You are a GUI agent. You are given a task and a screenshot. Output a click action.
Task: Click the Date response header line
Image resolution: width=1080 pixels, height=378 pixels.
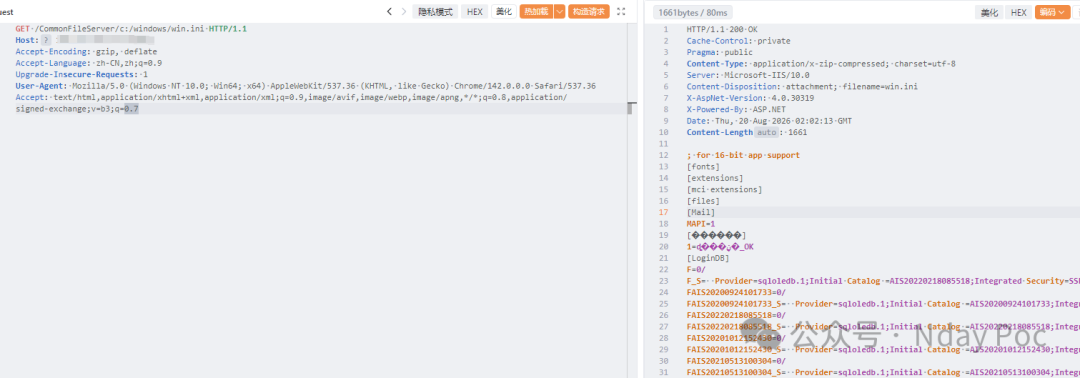tap(769, 120)
